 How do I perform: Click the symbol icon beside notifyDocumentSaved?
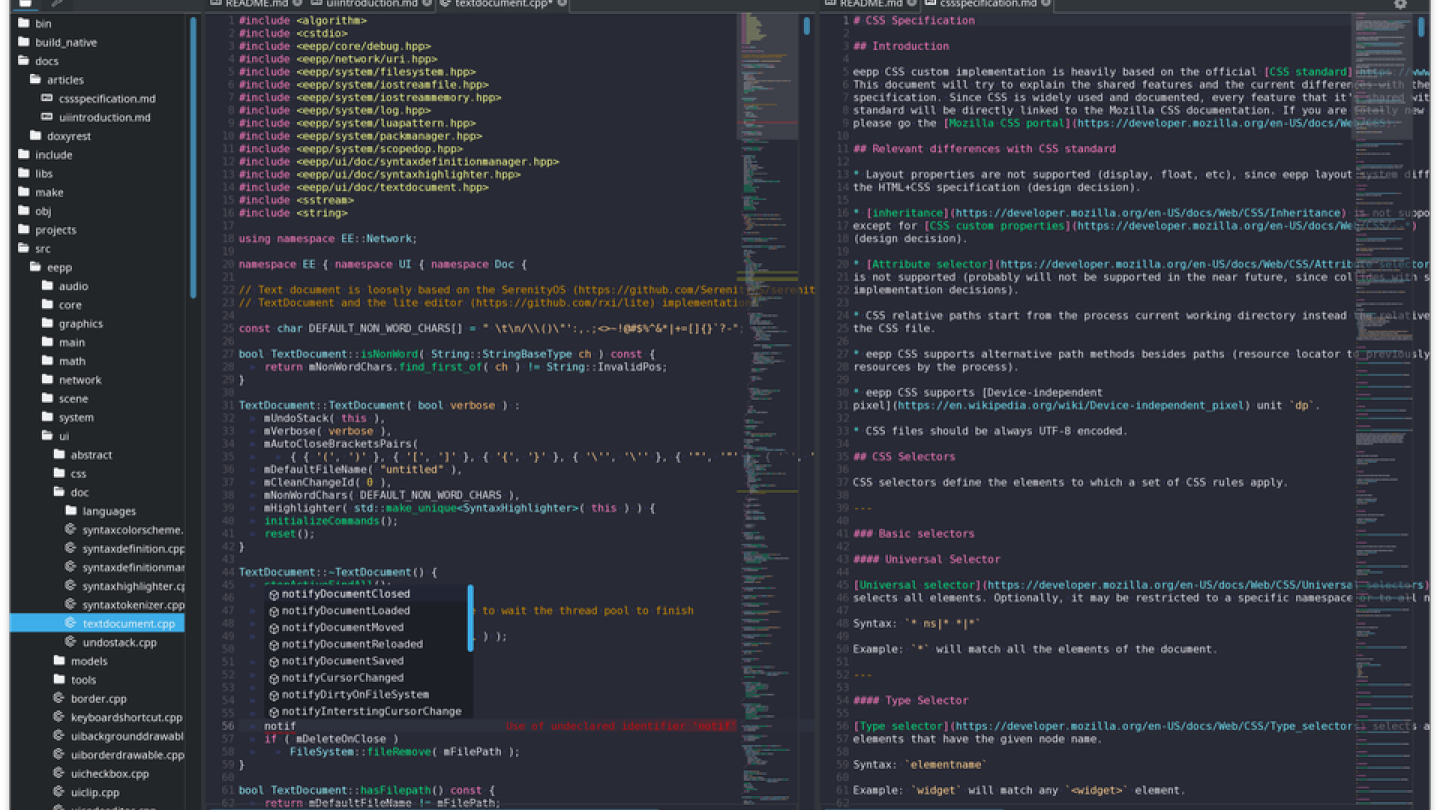[x=274, y=661]
